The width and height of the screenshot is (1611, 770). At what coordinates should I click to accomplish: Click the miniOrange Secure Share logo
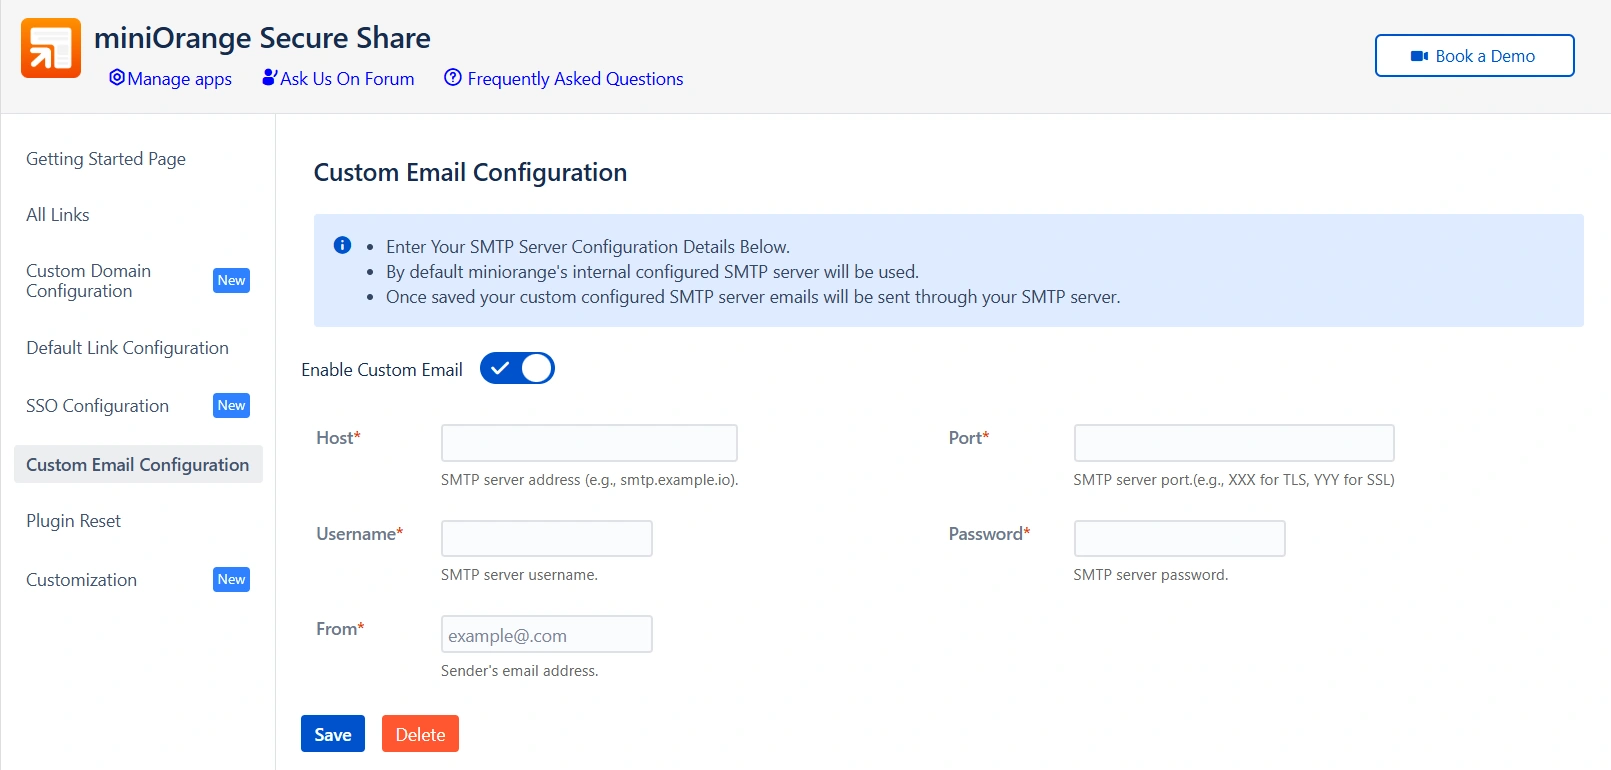pyautogui.click(x=50, y=46)
